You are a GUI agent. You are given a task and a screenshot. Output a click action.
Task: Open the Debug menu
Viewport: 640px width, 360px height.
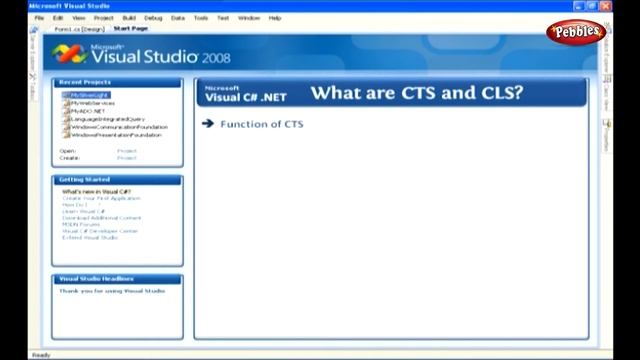(x=153, y=18)
